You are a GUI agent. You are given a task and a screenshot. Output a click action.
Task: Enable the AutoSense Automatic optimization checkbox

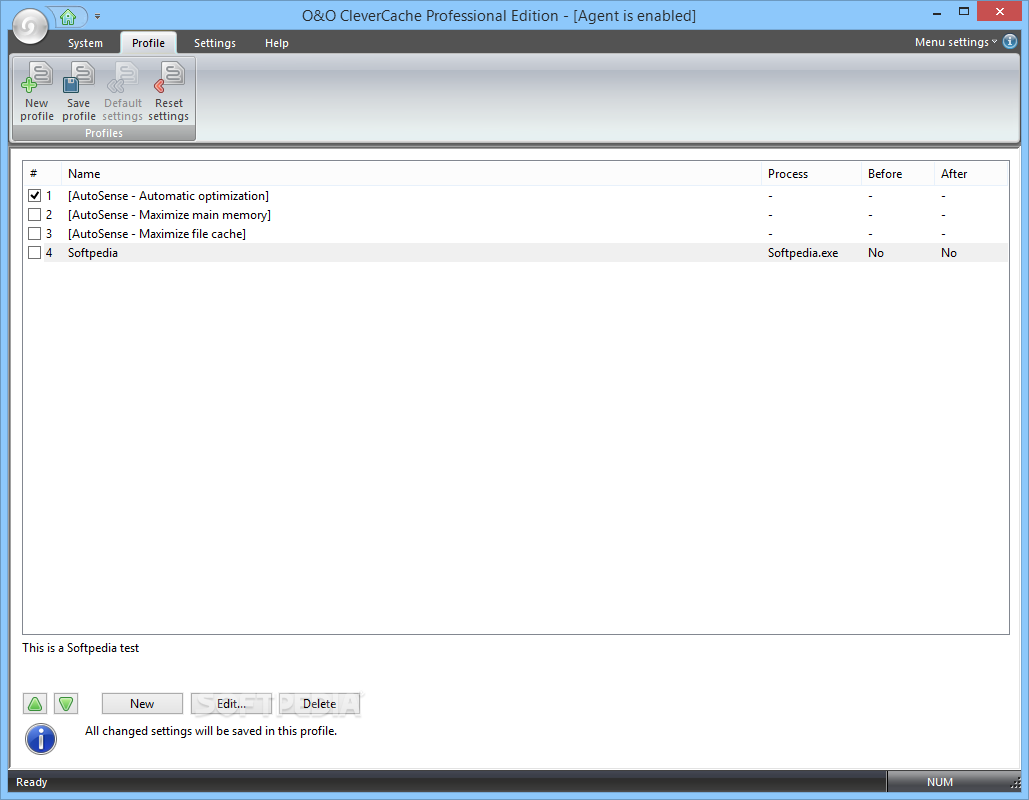point(35,196)
